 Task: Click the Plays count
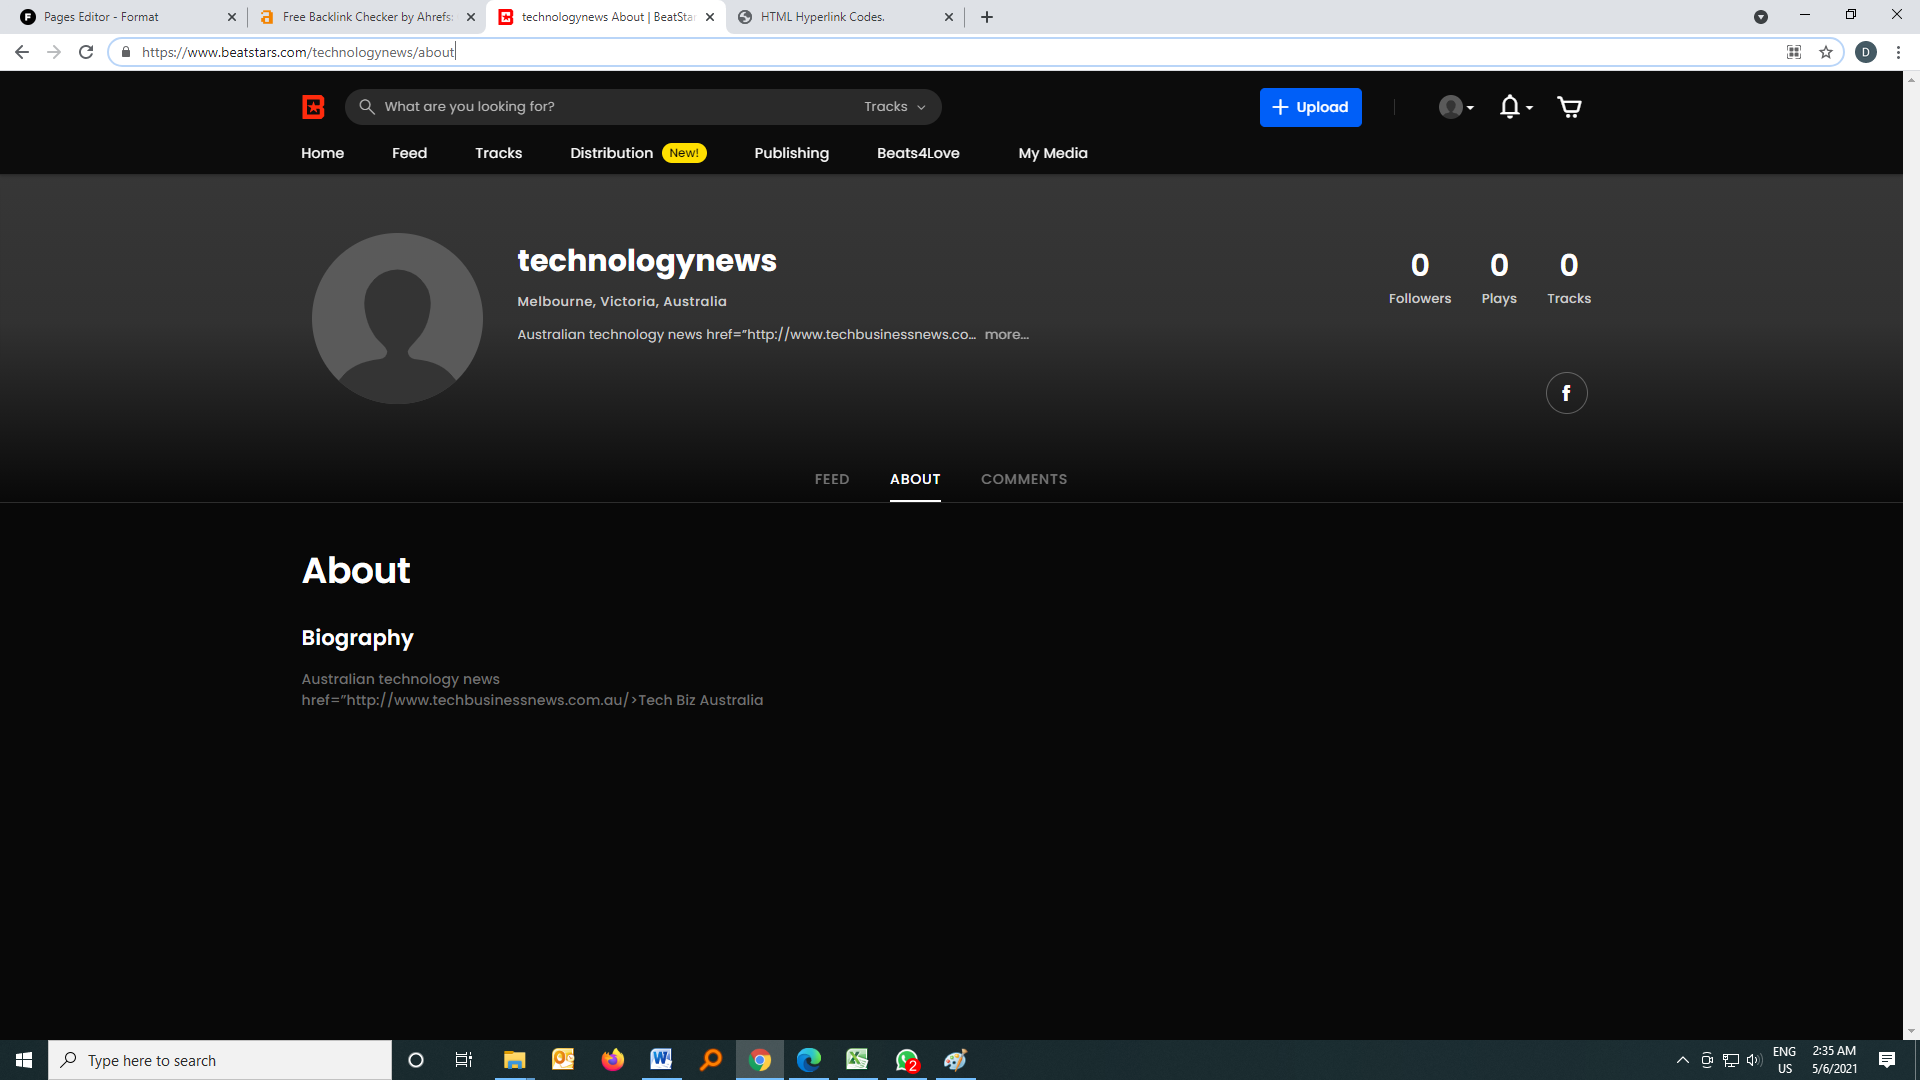[1498, 278]
